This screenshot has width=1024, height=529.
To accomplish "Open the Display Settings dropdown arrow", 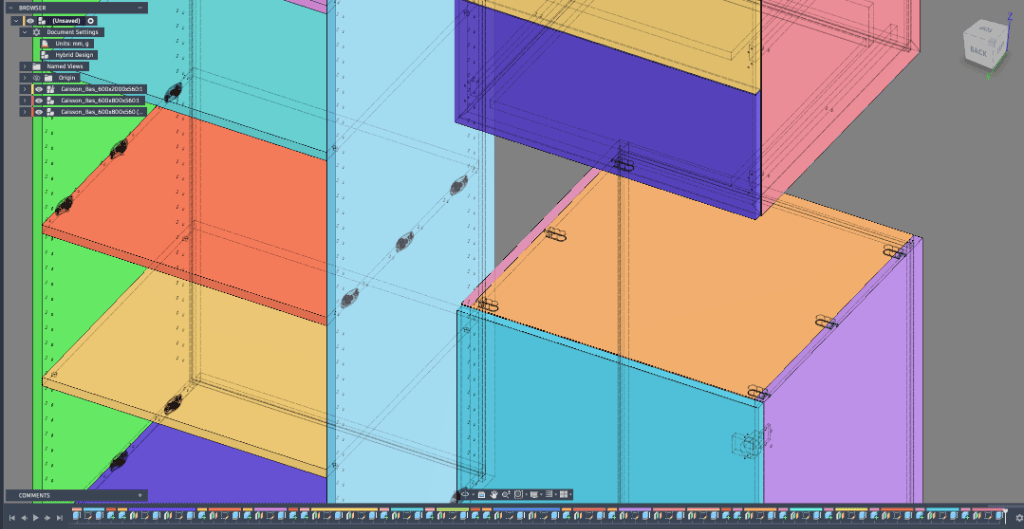I will pos(541,494).
